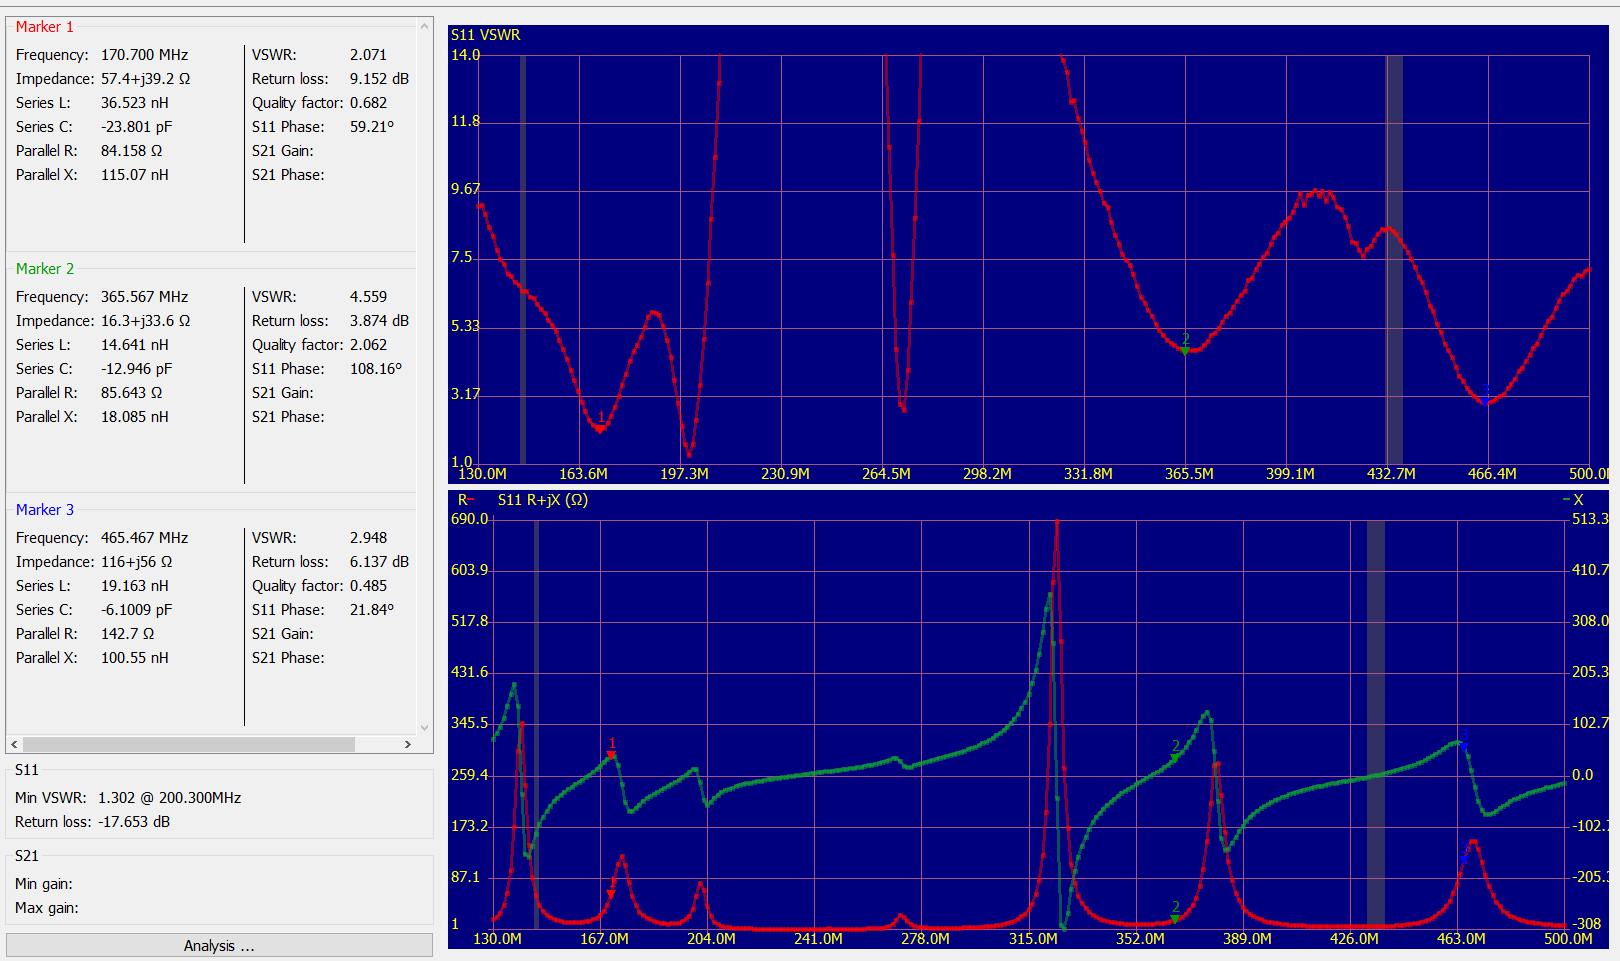Click the impedance value 16.3+j33.6 Ω

click(145, 321)
